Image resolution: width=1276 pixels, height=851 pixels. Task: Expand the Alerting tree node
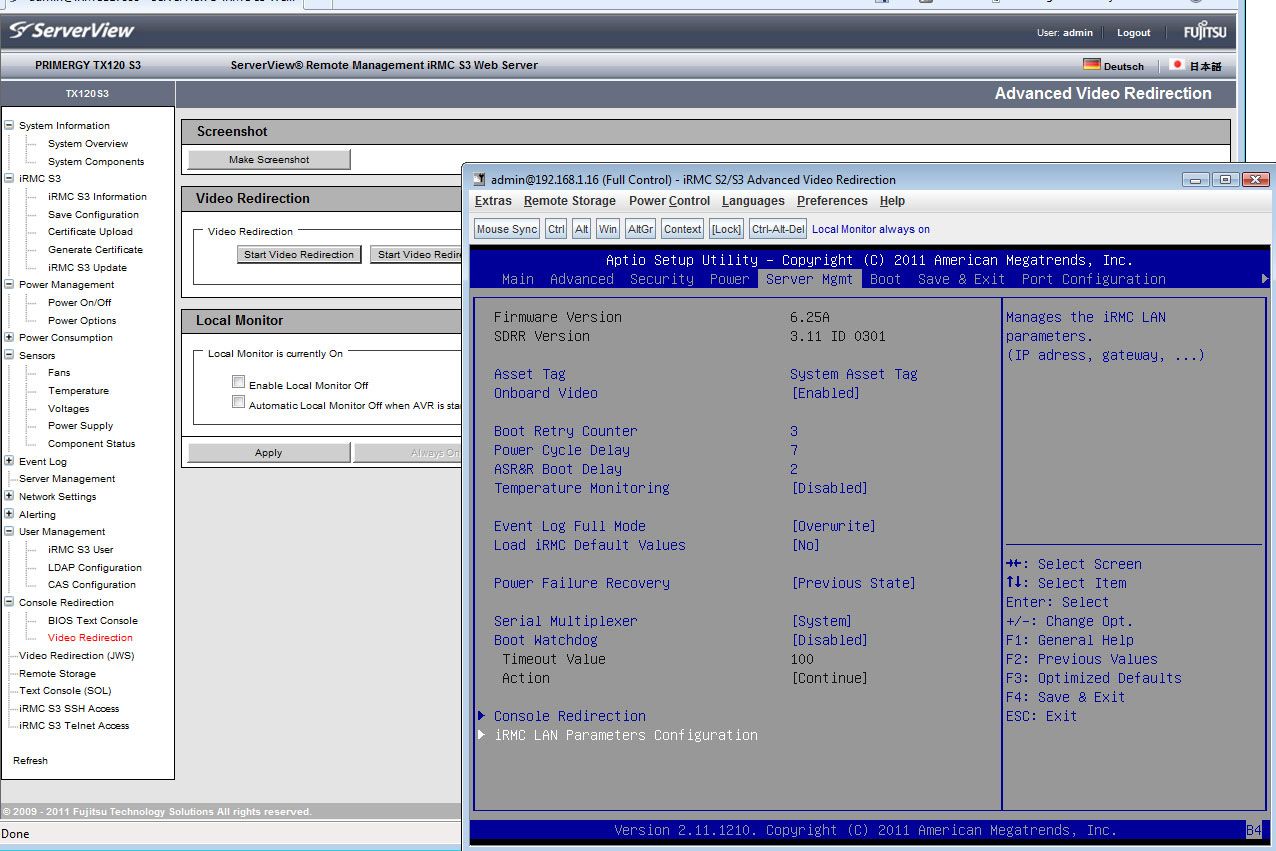pyautogui.click(x=9, y=514)
